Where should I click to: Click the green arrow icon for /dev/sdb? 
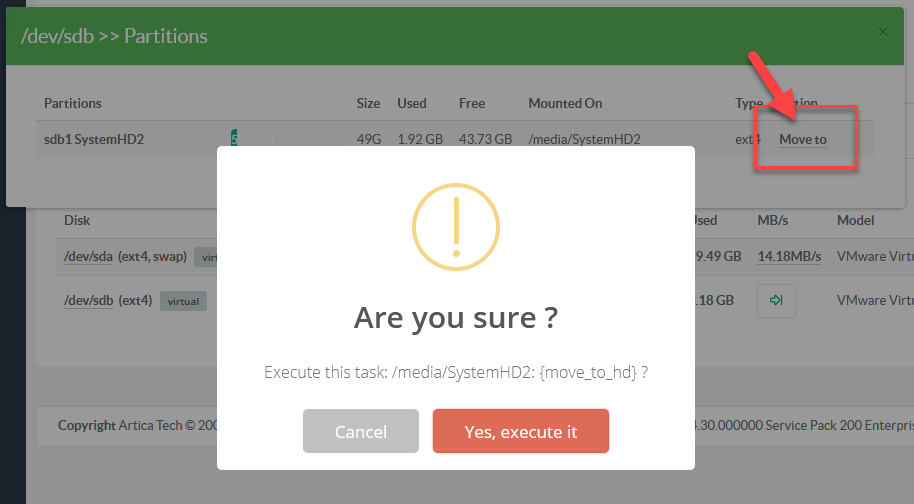(x=776, y=300)
